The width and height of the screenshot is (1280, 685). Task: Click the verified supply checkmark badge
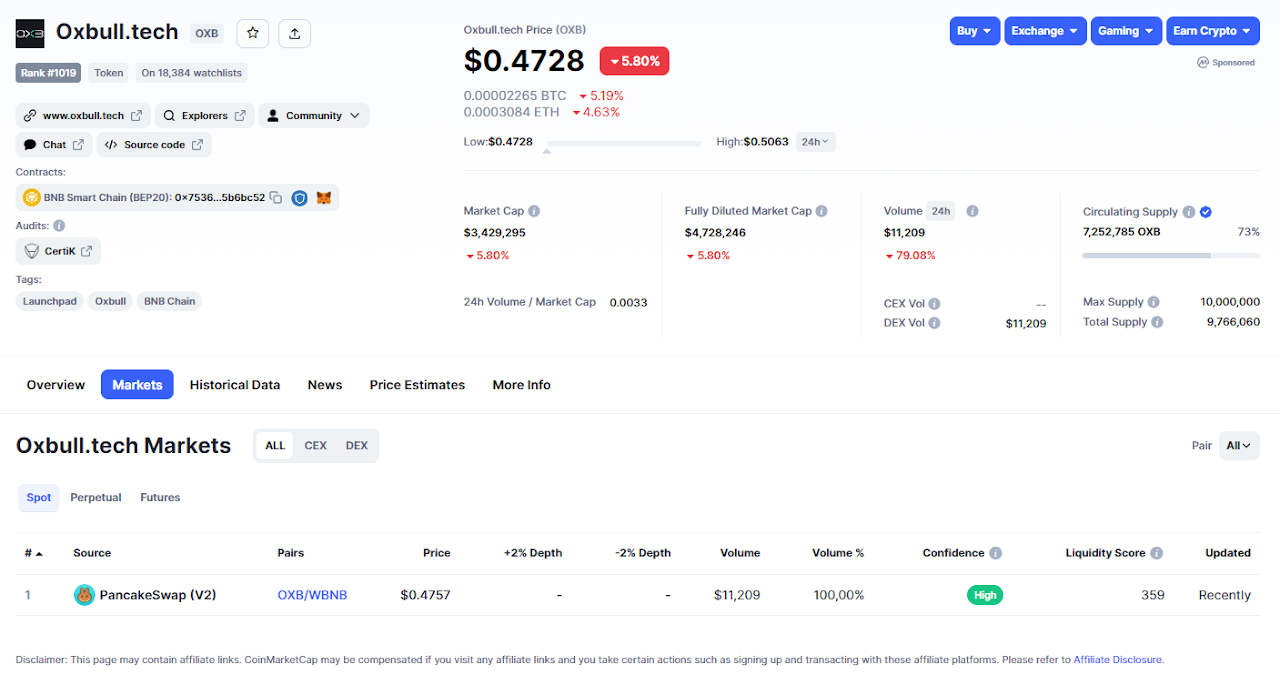[x=1206, y=212]
